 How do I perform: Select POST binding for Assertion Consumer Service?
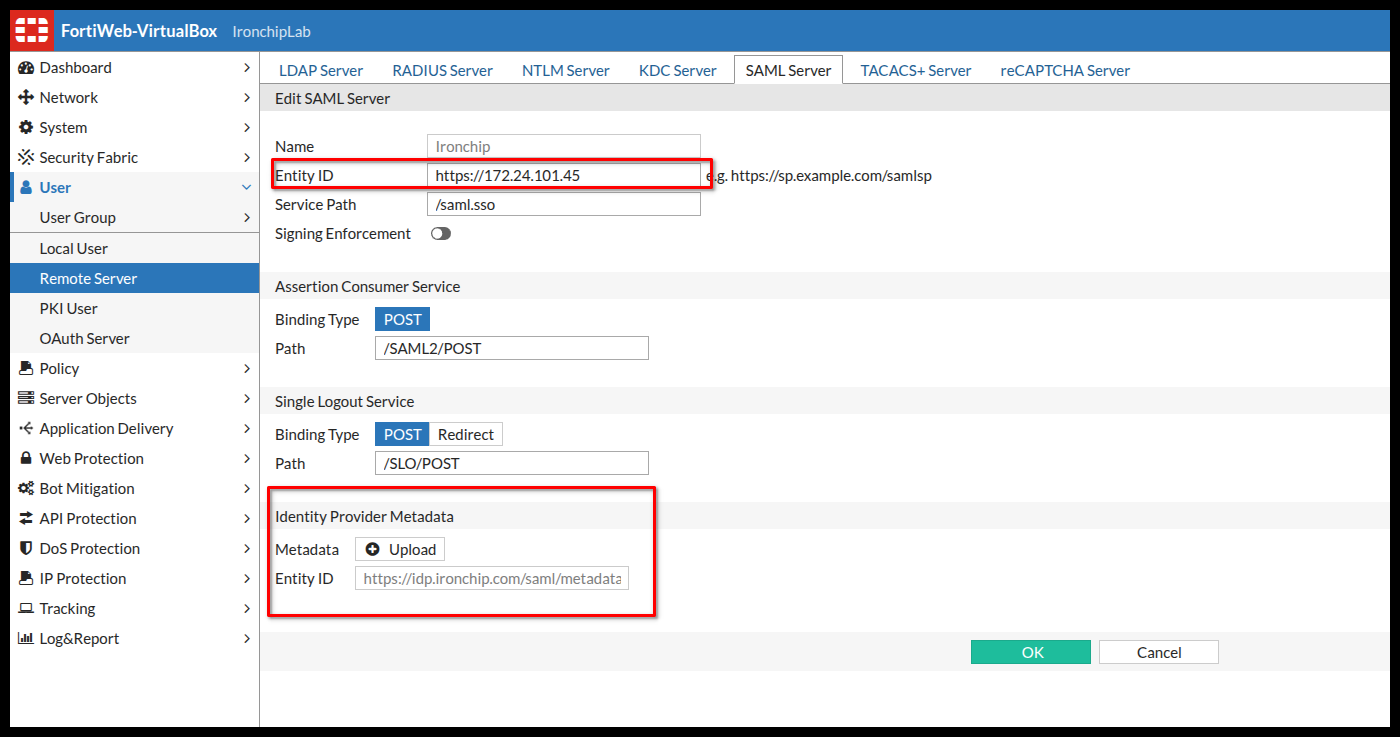[x=402, y=320]
